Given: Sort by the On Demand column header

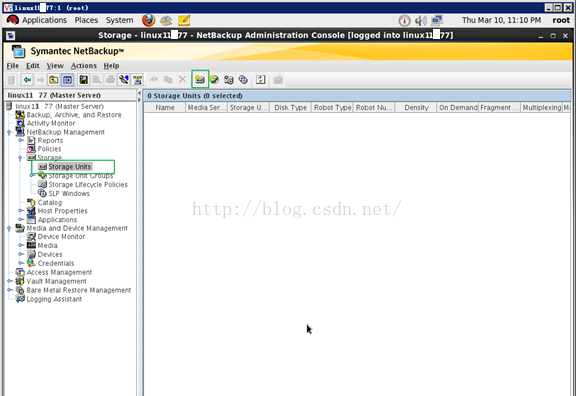Looking at the screenshot, I should pos(458,108).
